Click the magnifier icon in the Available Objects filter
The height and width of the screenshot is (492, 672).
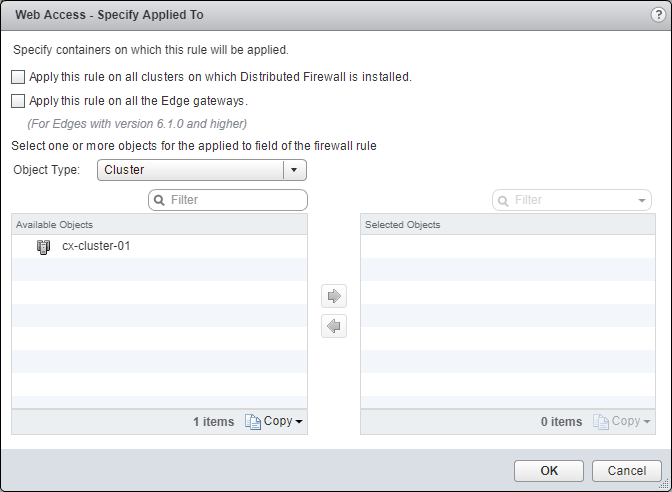tap(159, 200)
